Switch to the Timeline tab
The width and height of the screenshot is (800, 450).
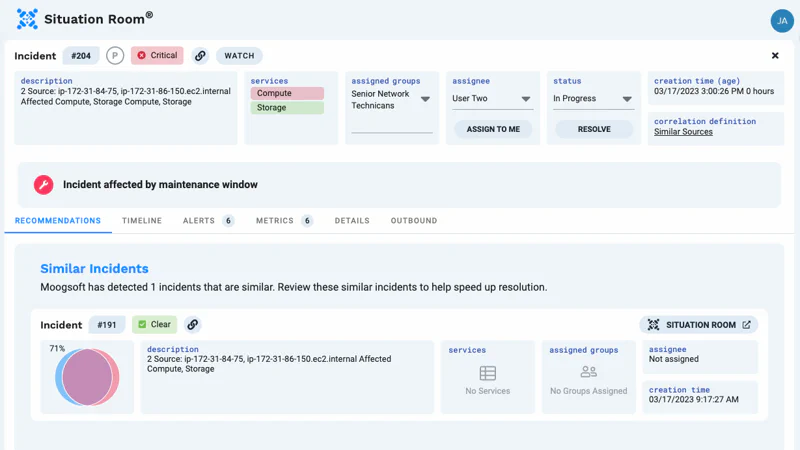point(142,221)
